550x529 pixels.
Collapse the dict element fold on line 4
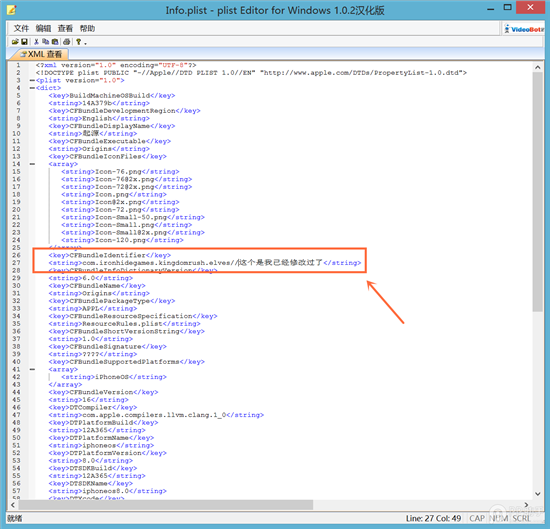tap(32, 88)
